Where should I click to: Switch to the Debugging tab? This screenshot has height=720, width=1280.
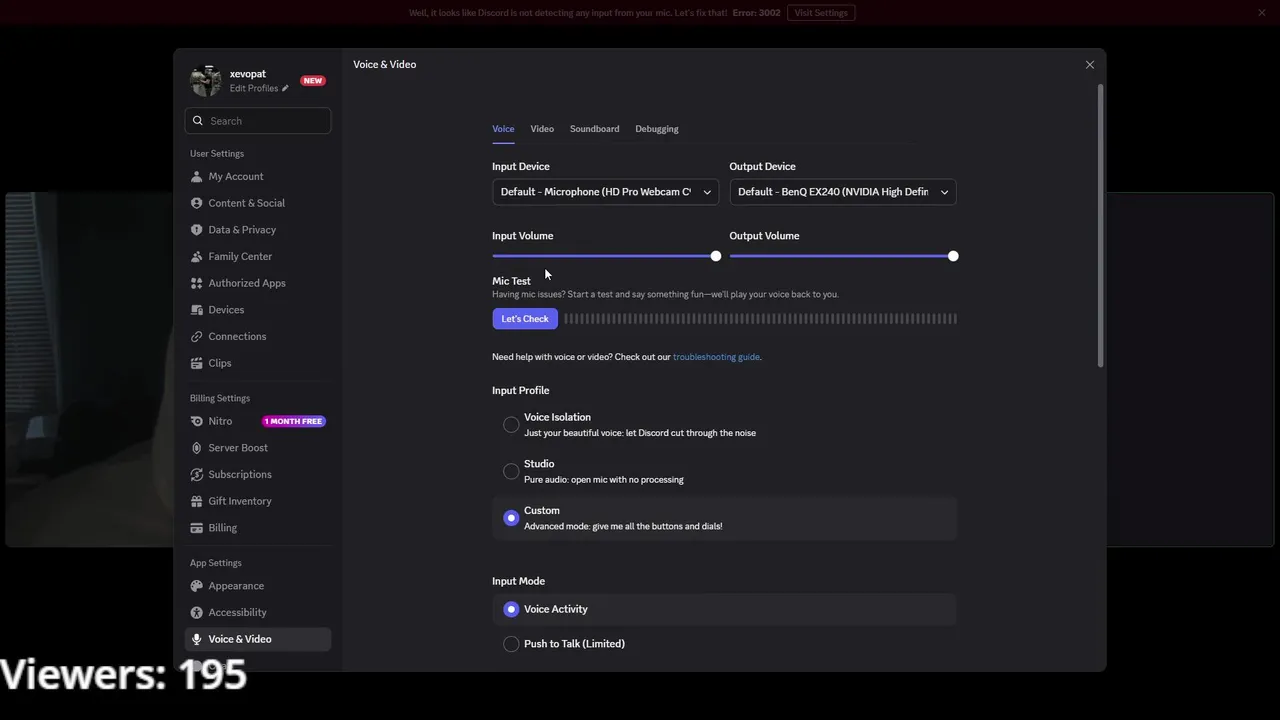tap(657, 129)
